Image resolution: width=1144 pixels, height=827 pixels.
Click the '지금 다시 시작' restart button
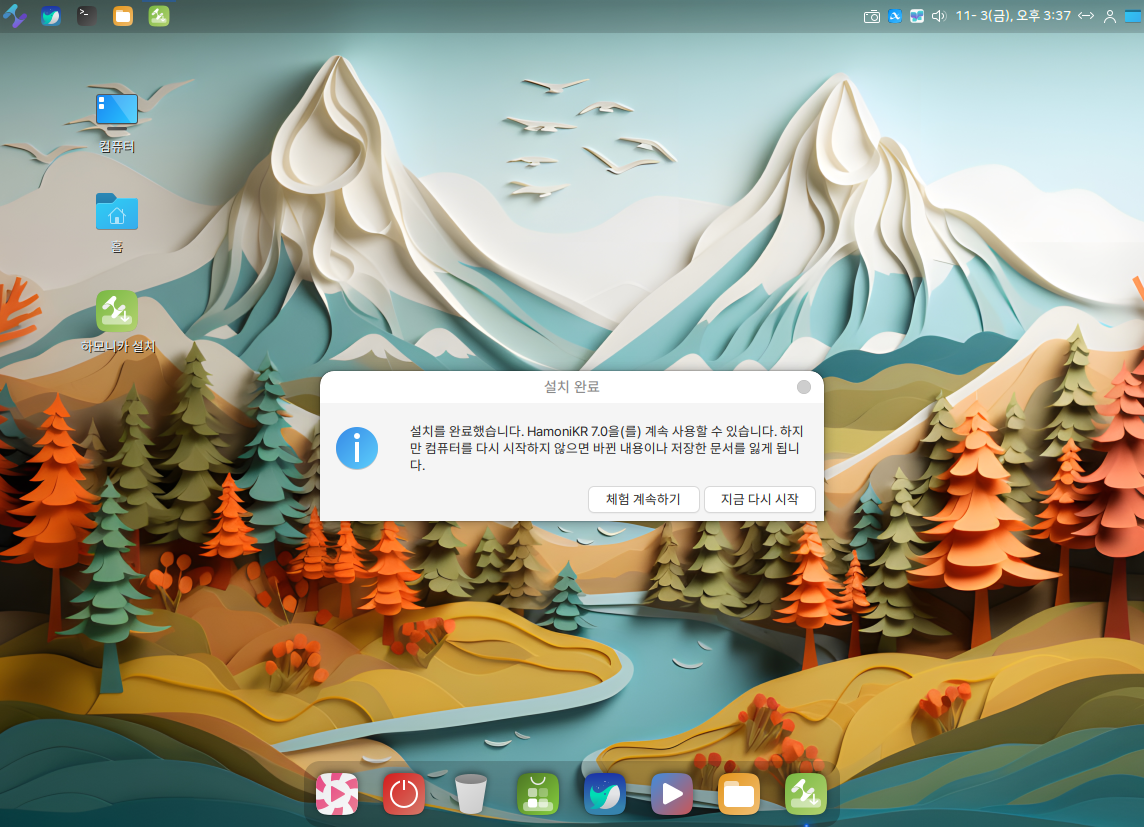759,499
